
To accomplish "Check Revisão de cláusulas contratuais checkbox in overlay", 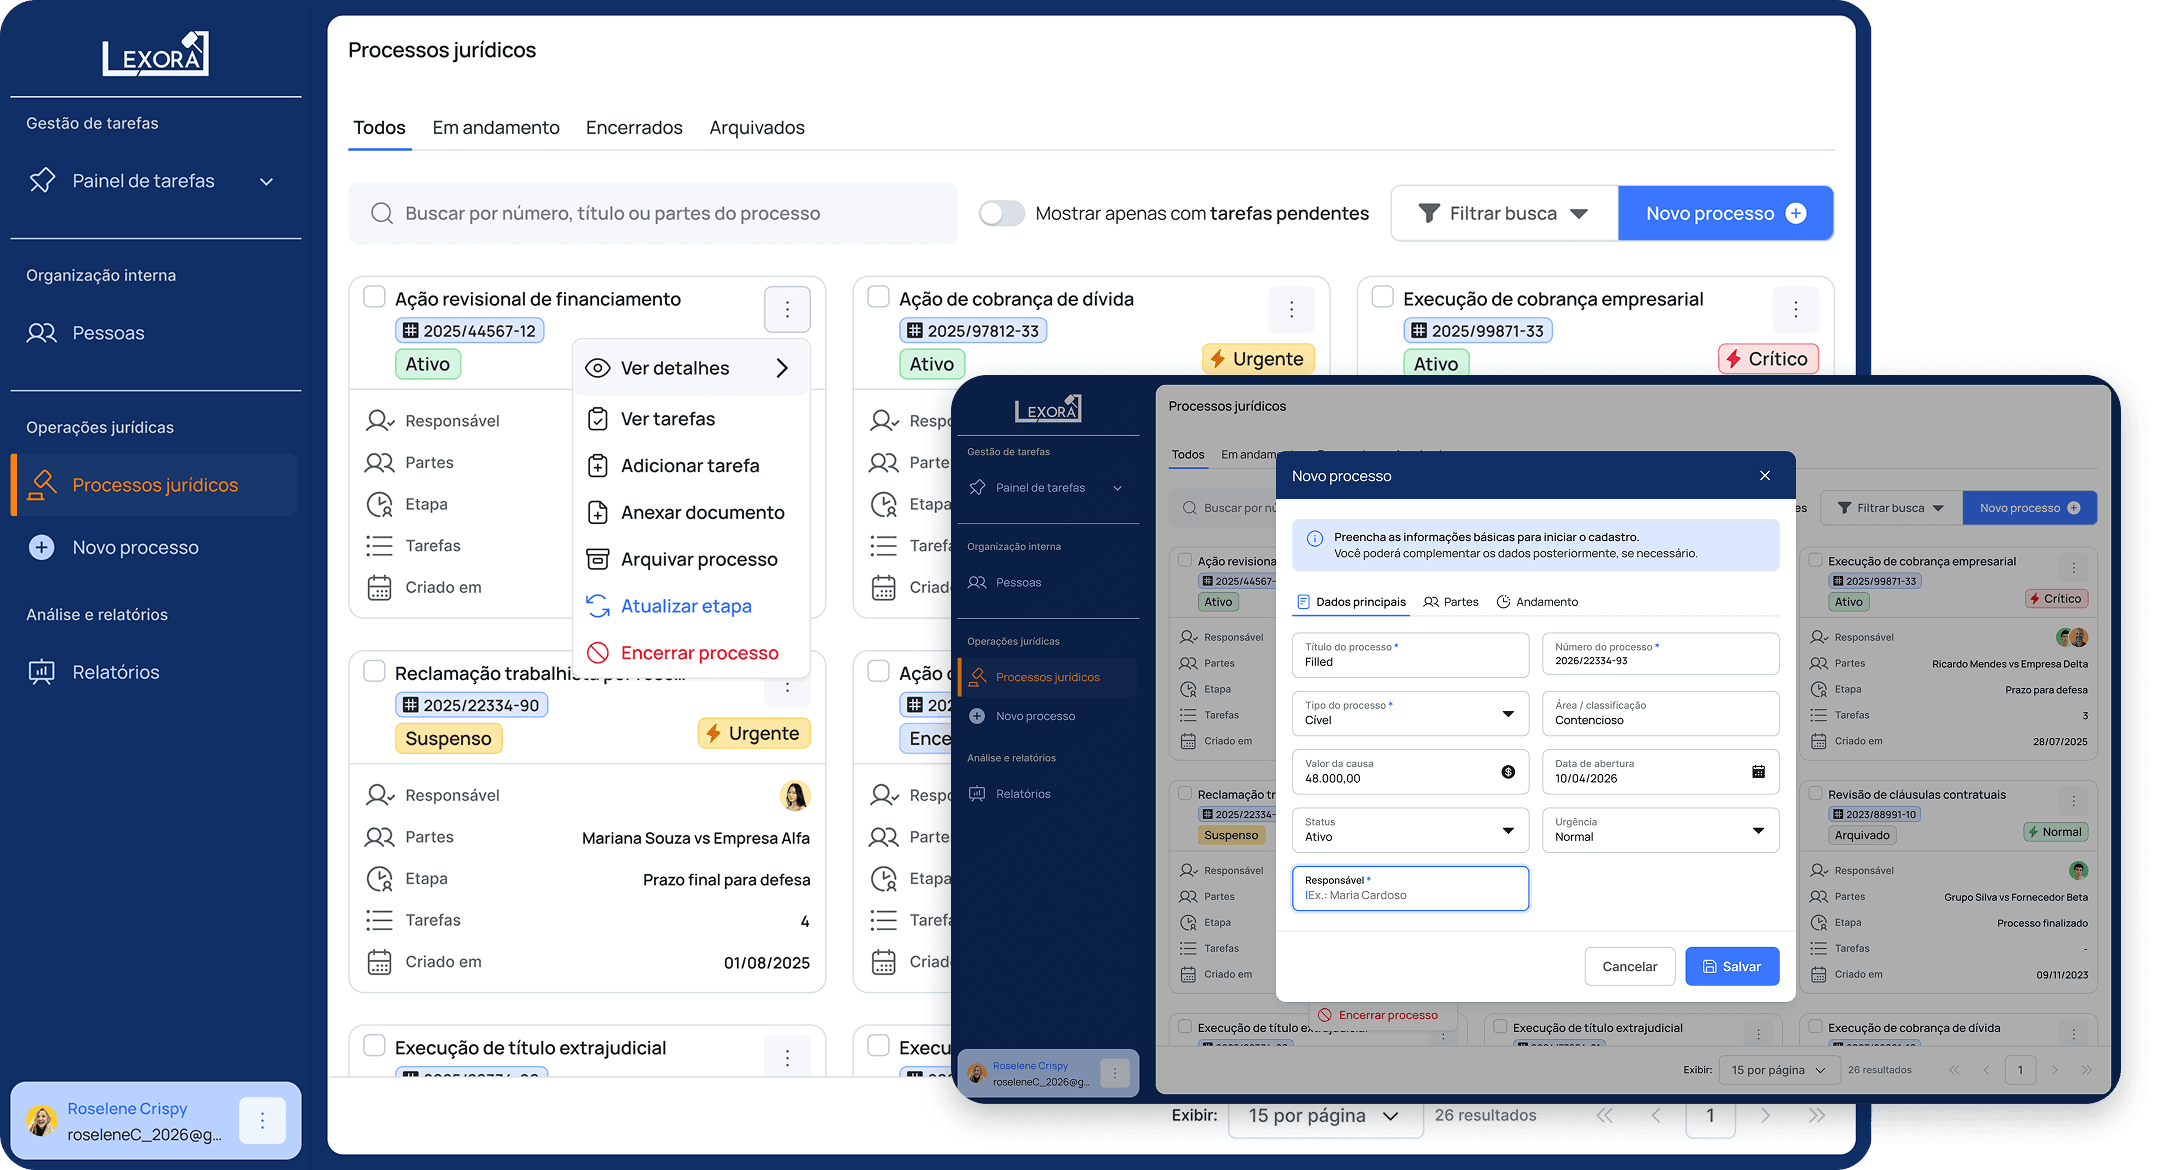I will coord(1815,793).
